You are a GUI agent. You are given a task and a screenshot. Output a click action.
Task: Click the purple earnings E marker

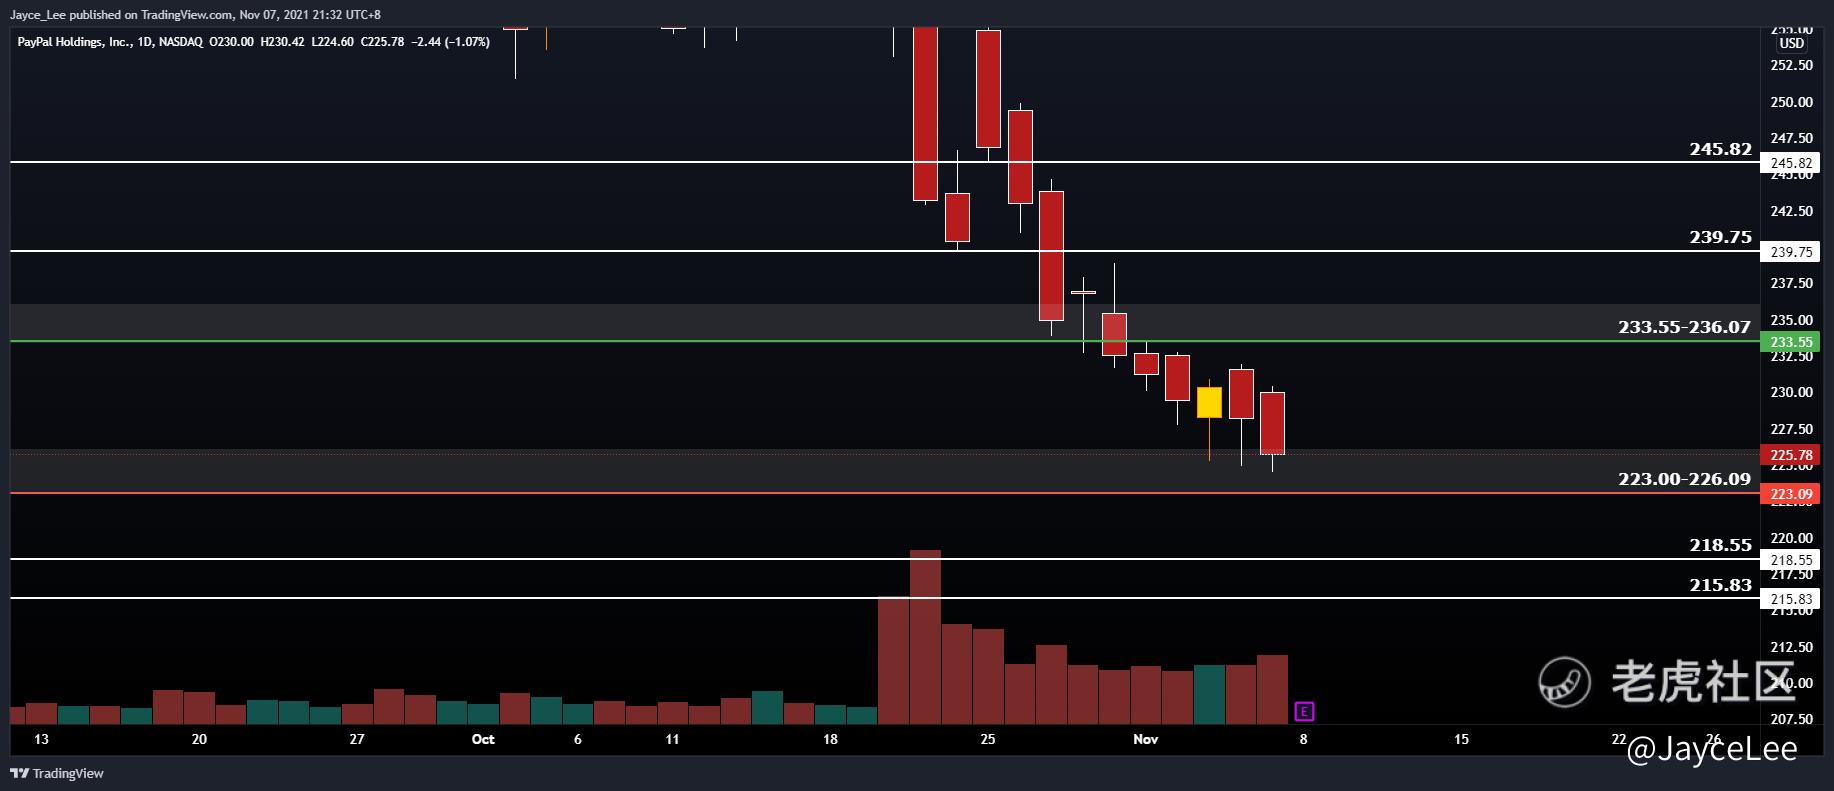pyautogui.click(x=1304, y=712)
